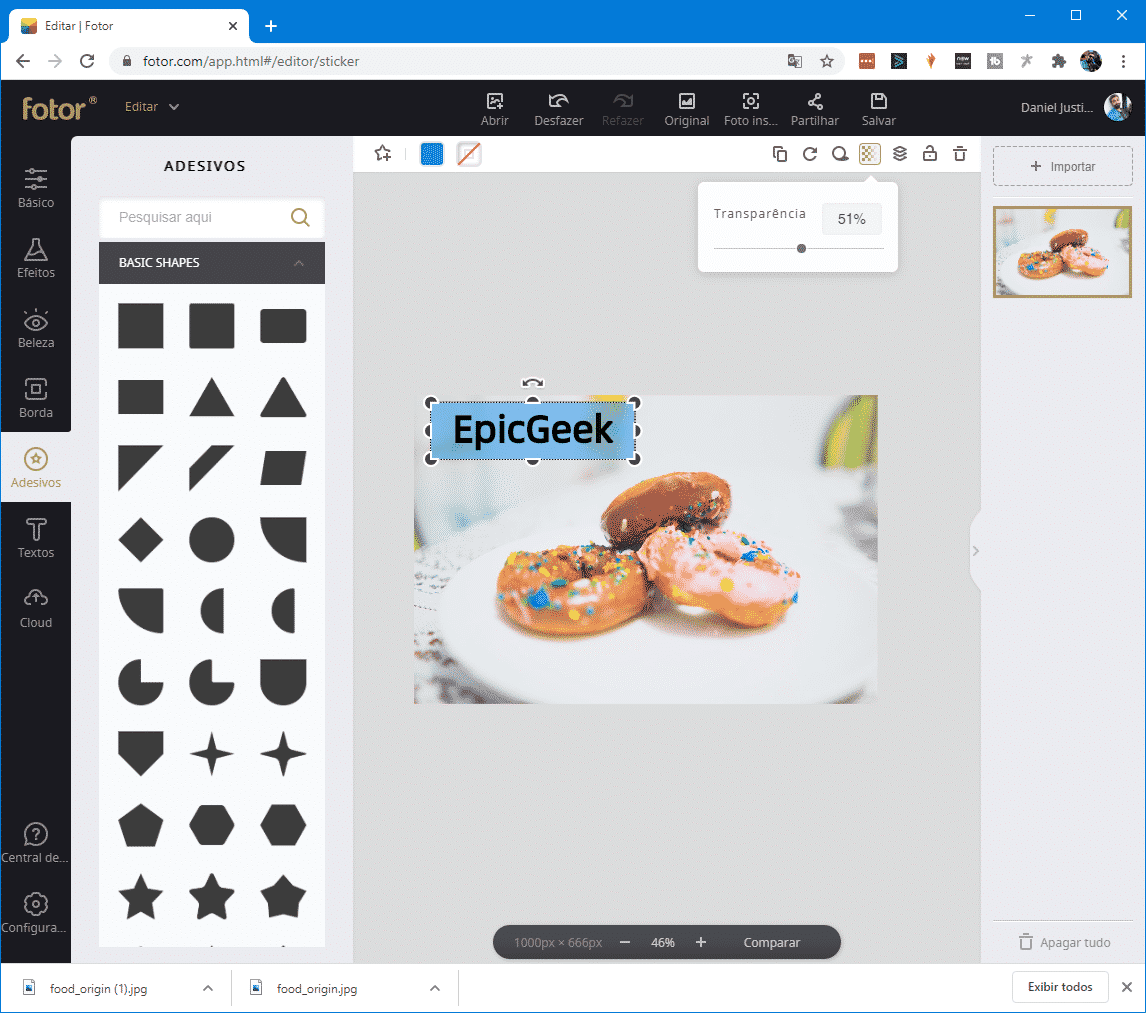Duplicate the selected sticker
This screenshot has height=1013, width=1146.
tap(780, 154)
